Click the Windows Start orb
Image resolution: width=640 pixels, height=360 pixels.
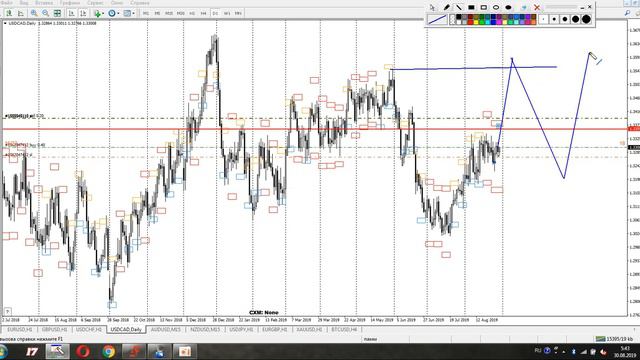(x=2, y=352)
